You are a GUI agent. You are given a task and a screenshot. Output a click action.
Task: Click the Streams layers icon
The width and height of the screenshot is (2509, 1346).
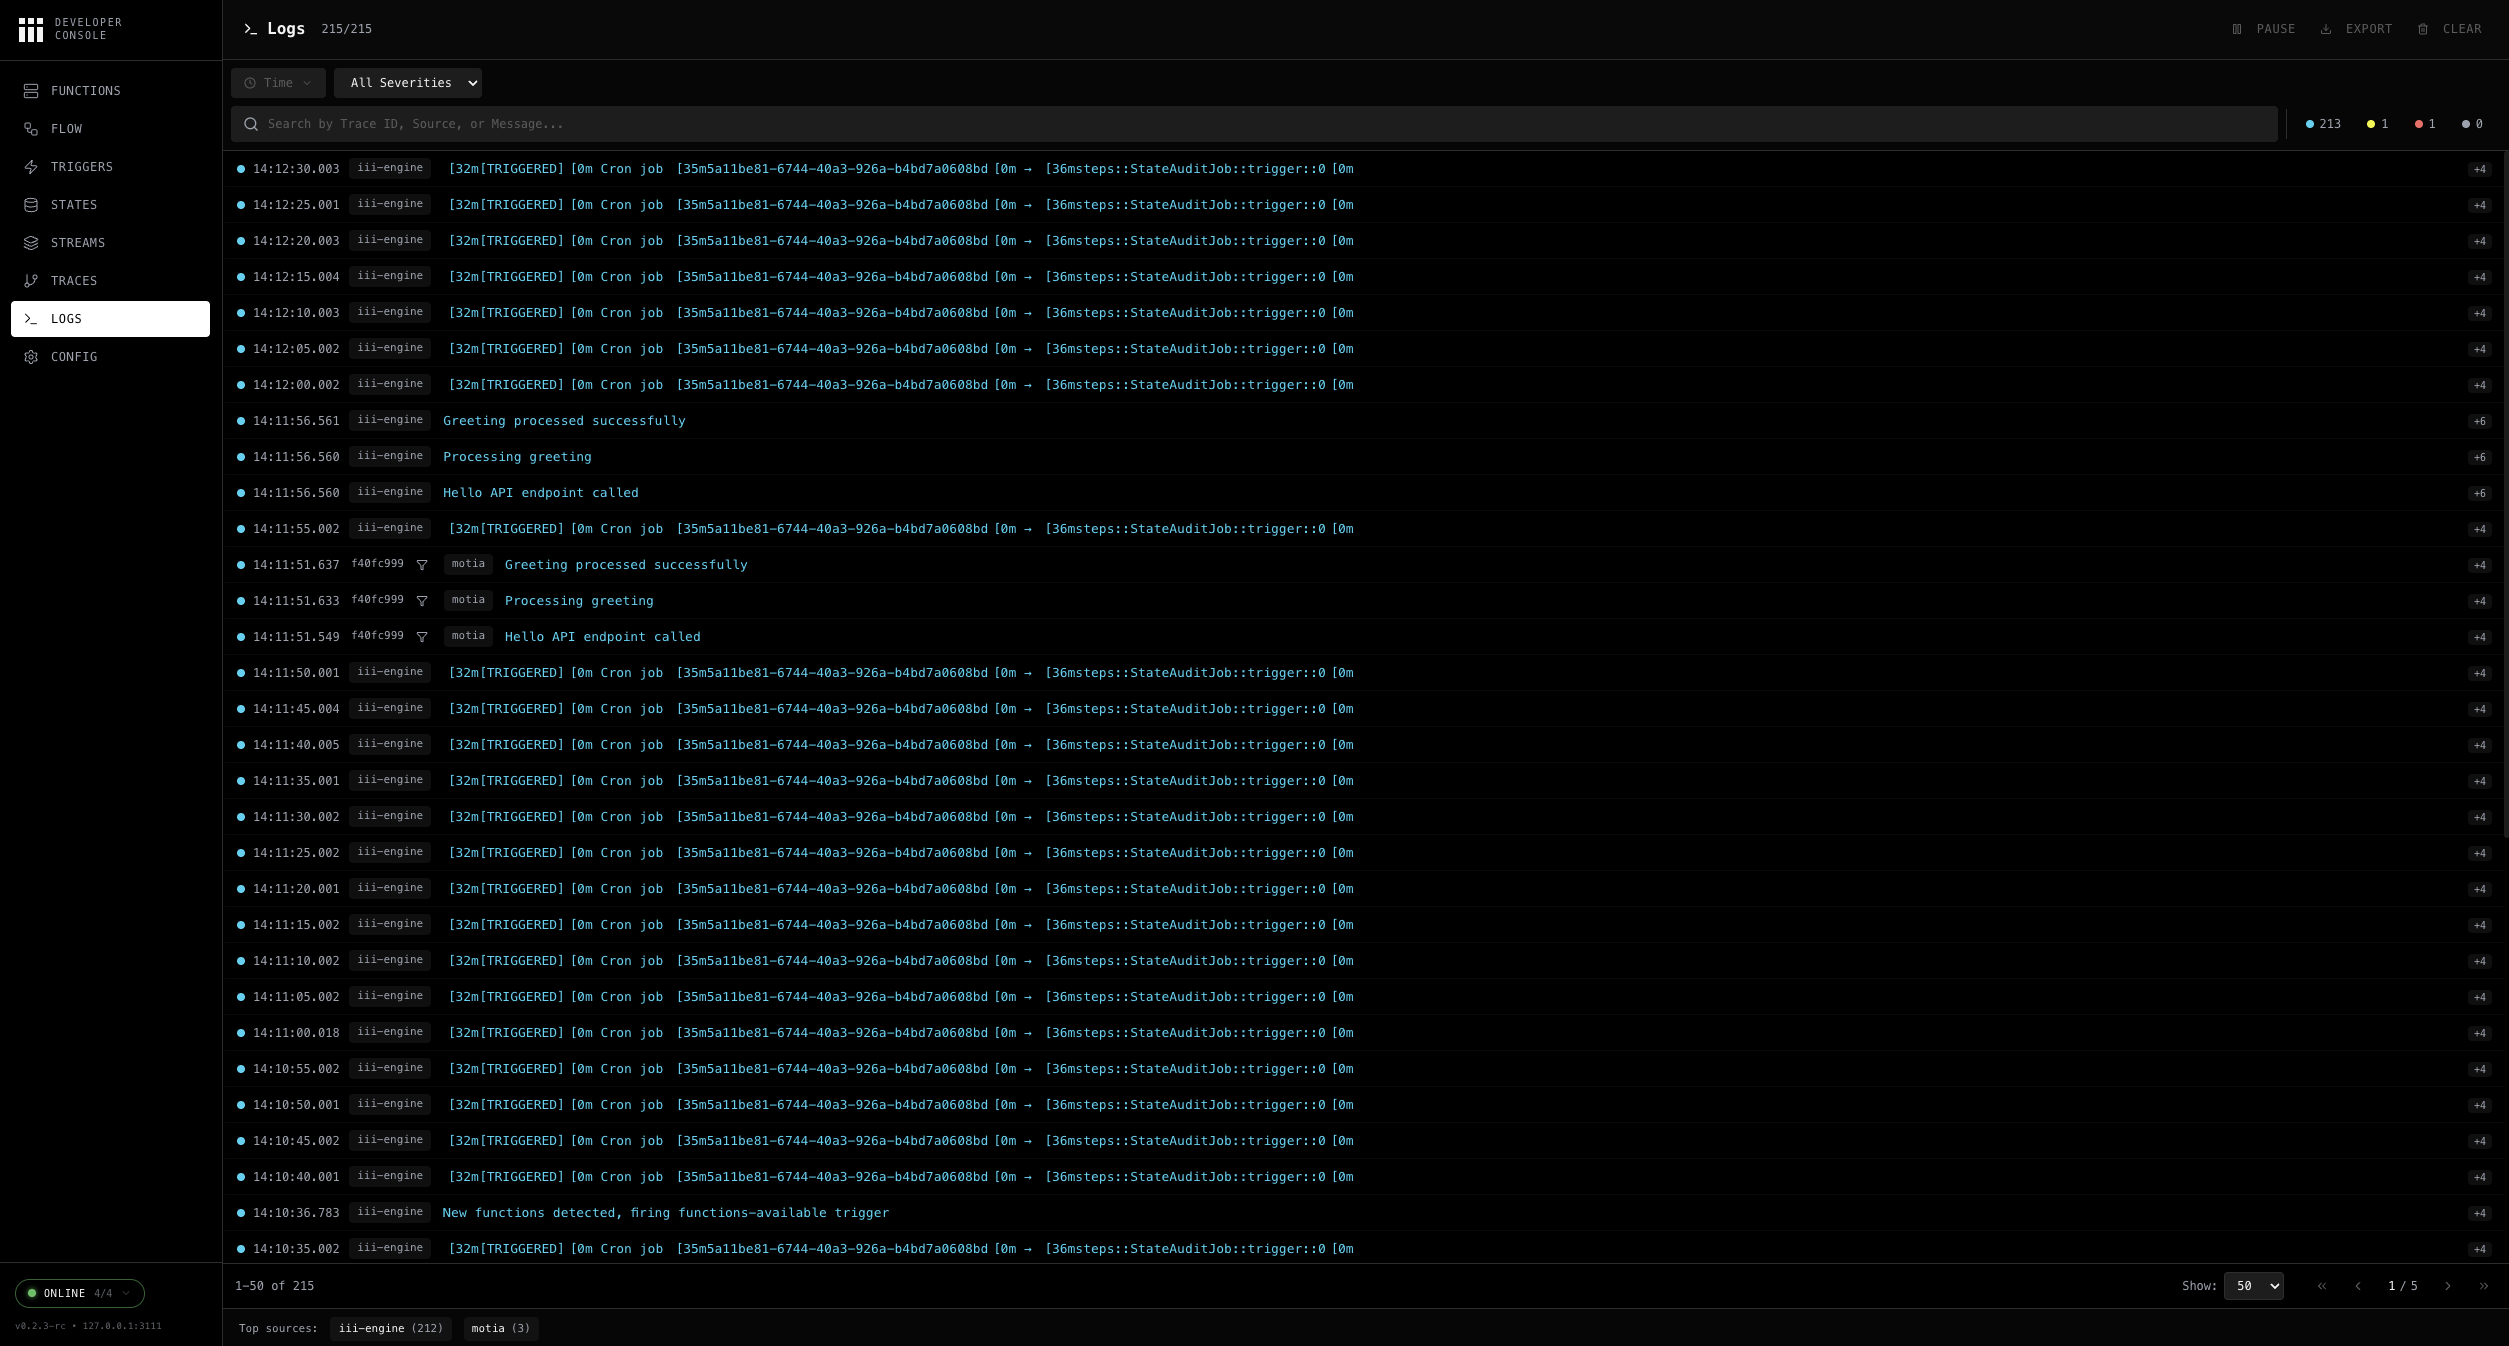31,243
